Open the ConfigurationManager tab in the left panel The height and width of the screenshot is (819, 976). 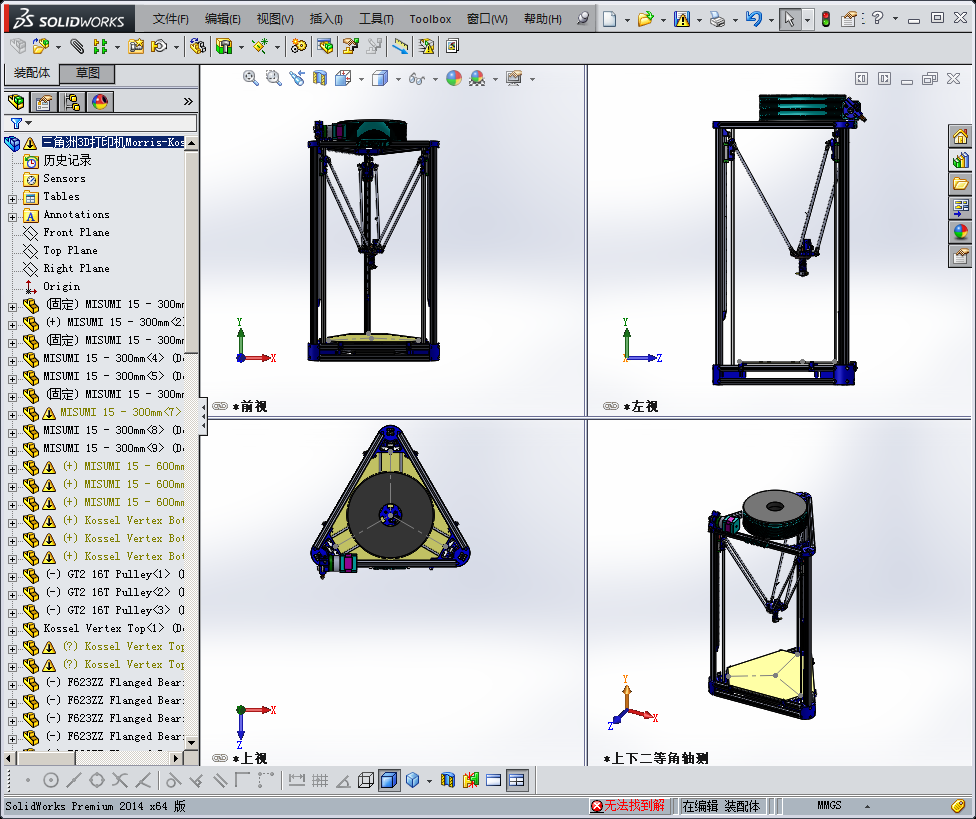click(x=72, y=101)
